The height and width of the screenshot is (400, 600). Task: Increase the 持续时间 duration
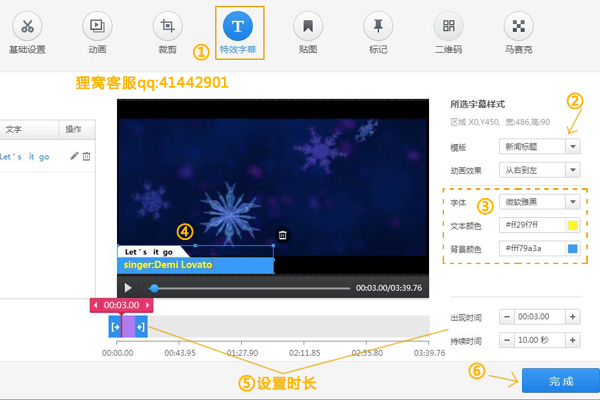tap(573, 340)
